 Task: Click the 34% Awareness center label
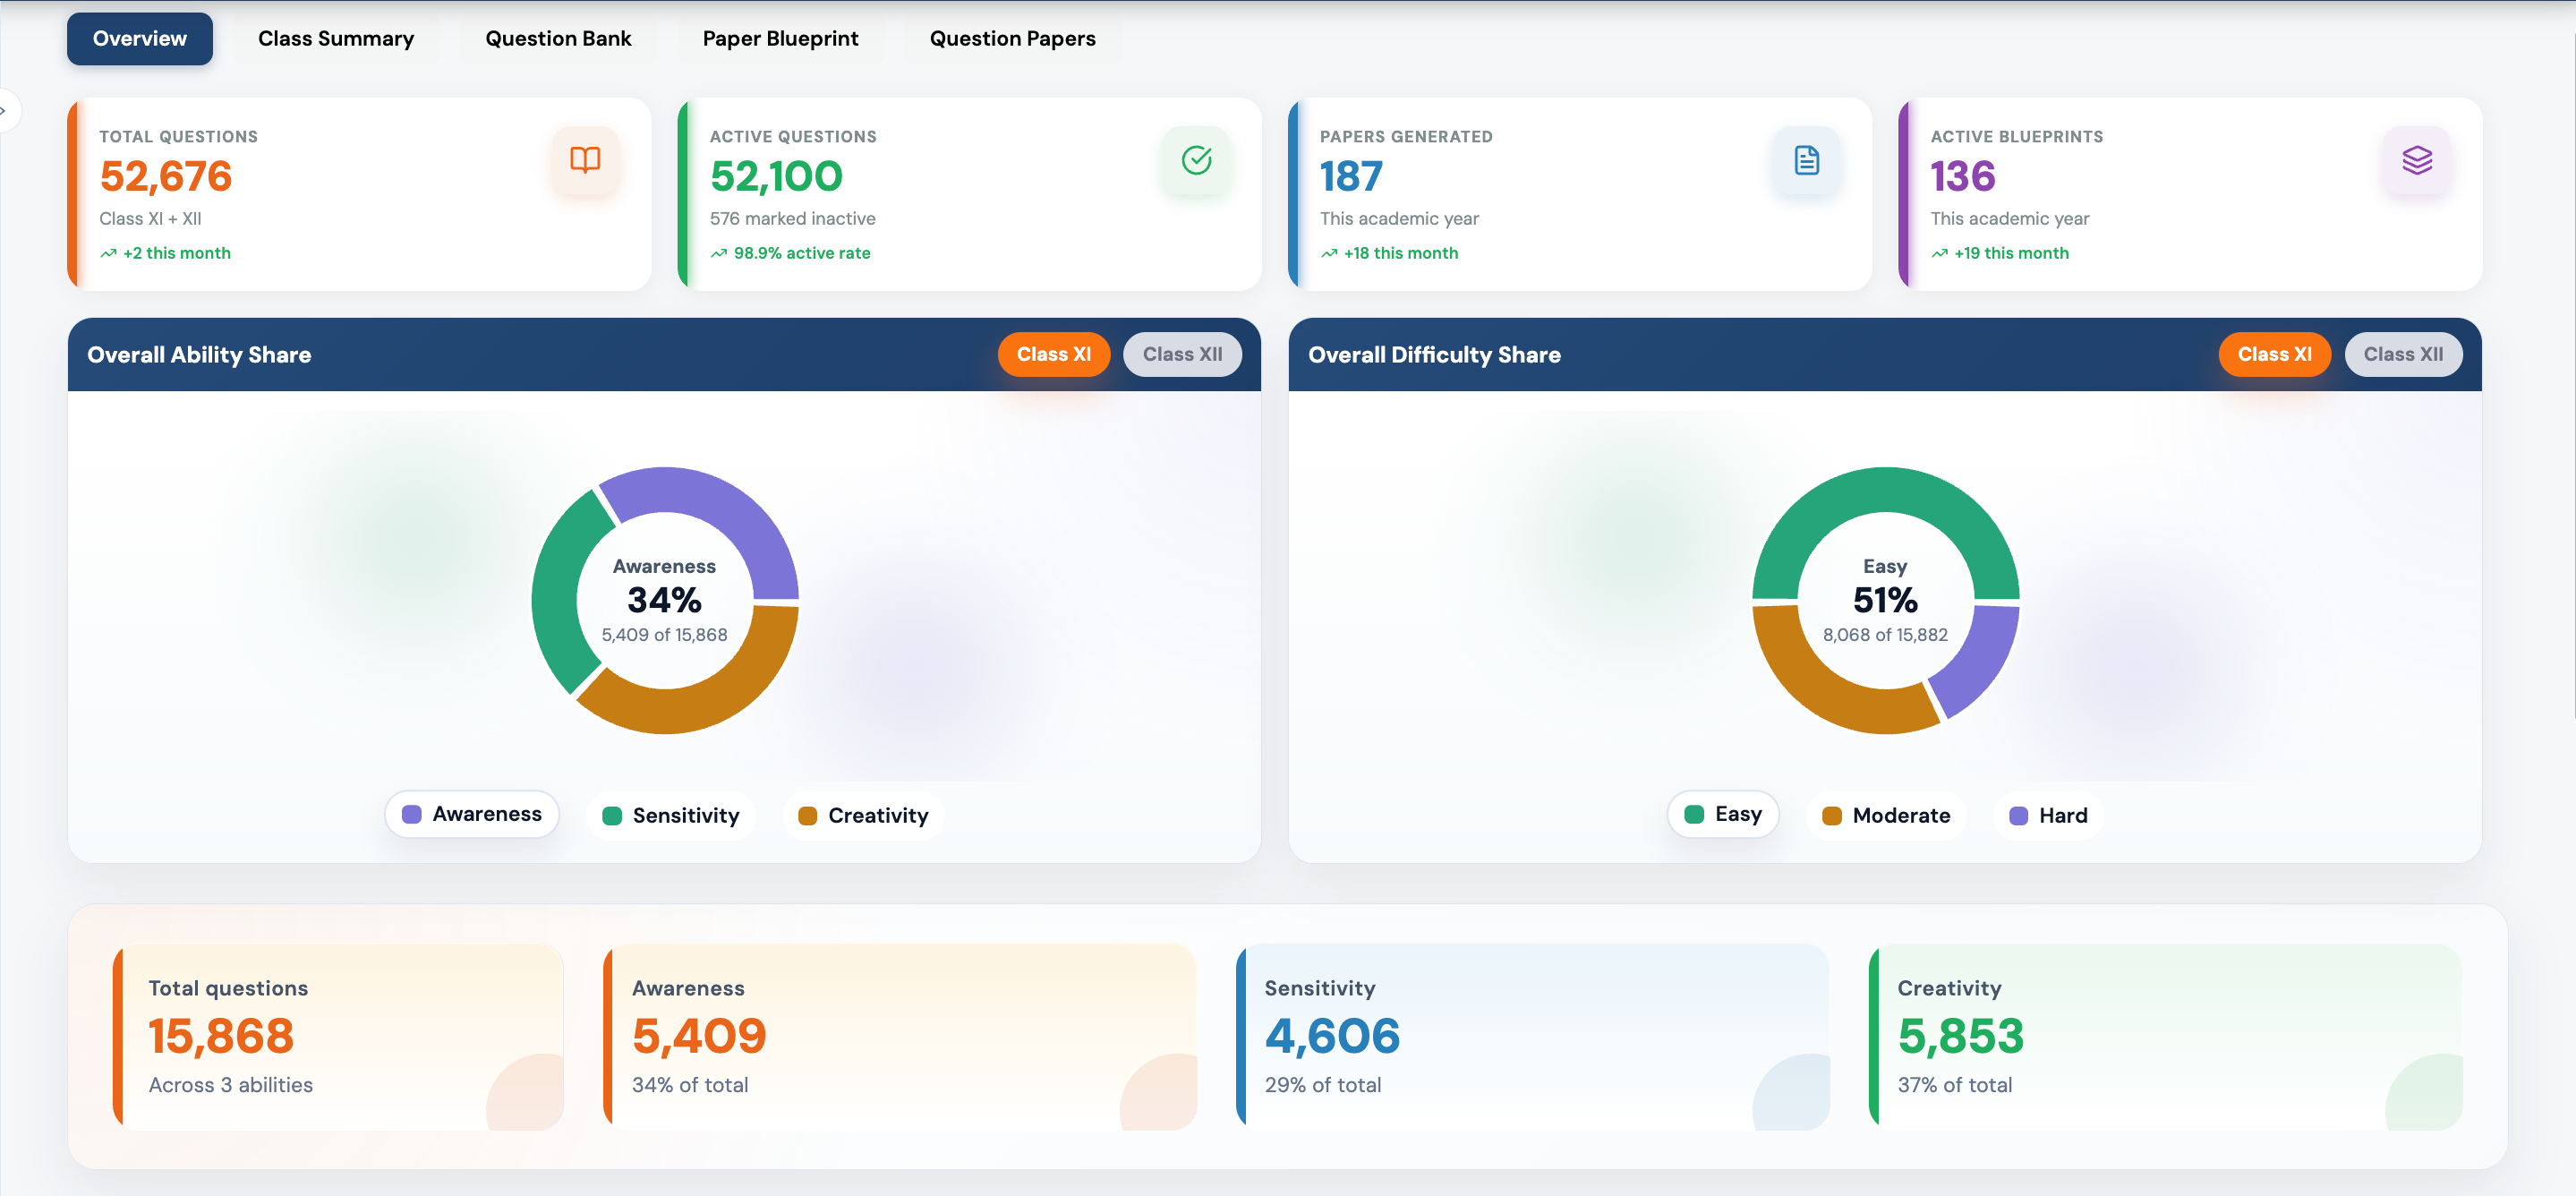pyautogui.click(x=664, y=600)
